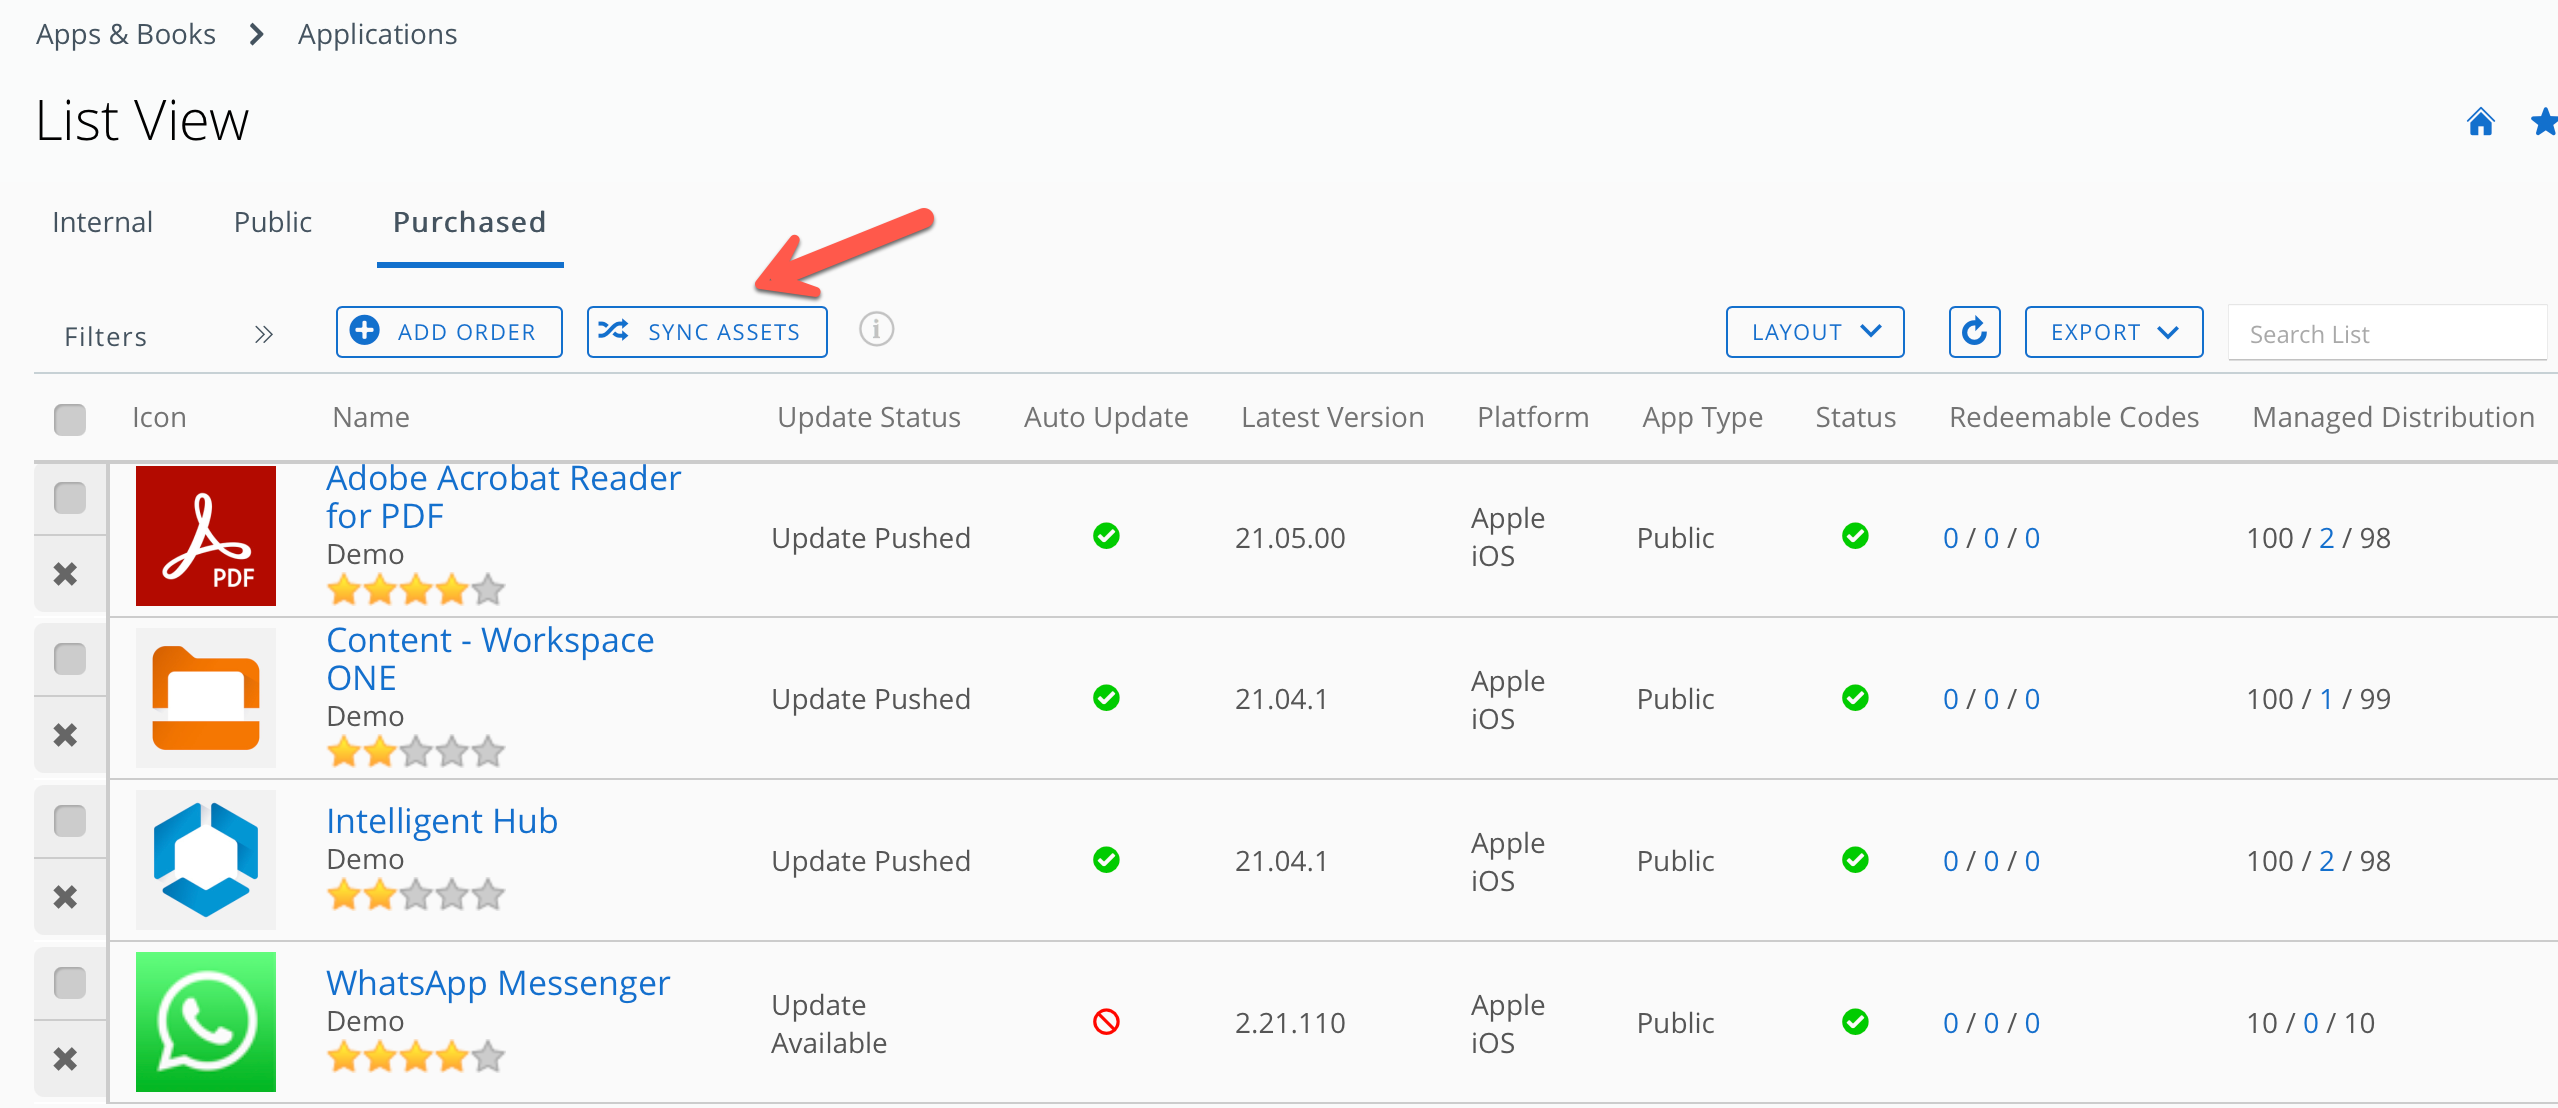Click the Content - Workspace ONE folder icon

(x=205, y=698)
